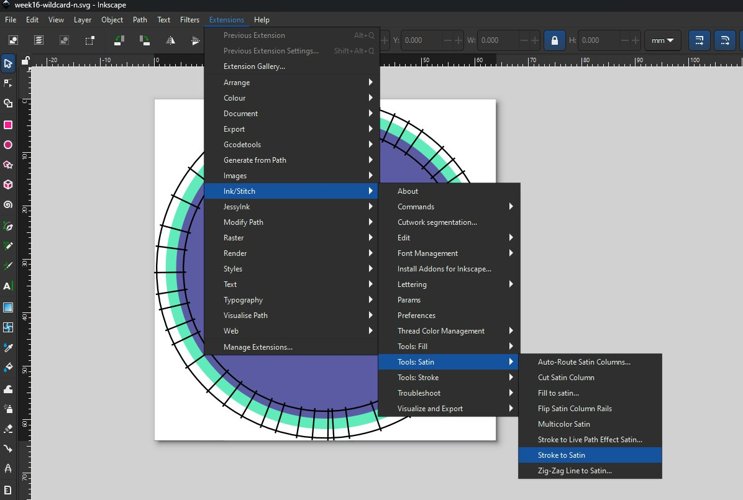The width and height of the screenshot is (743, 500).
Task: Toggle guides lock at ruler corner
Action: pyautogui.click(x=26, y=60)
